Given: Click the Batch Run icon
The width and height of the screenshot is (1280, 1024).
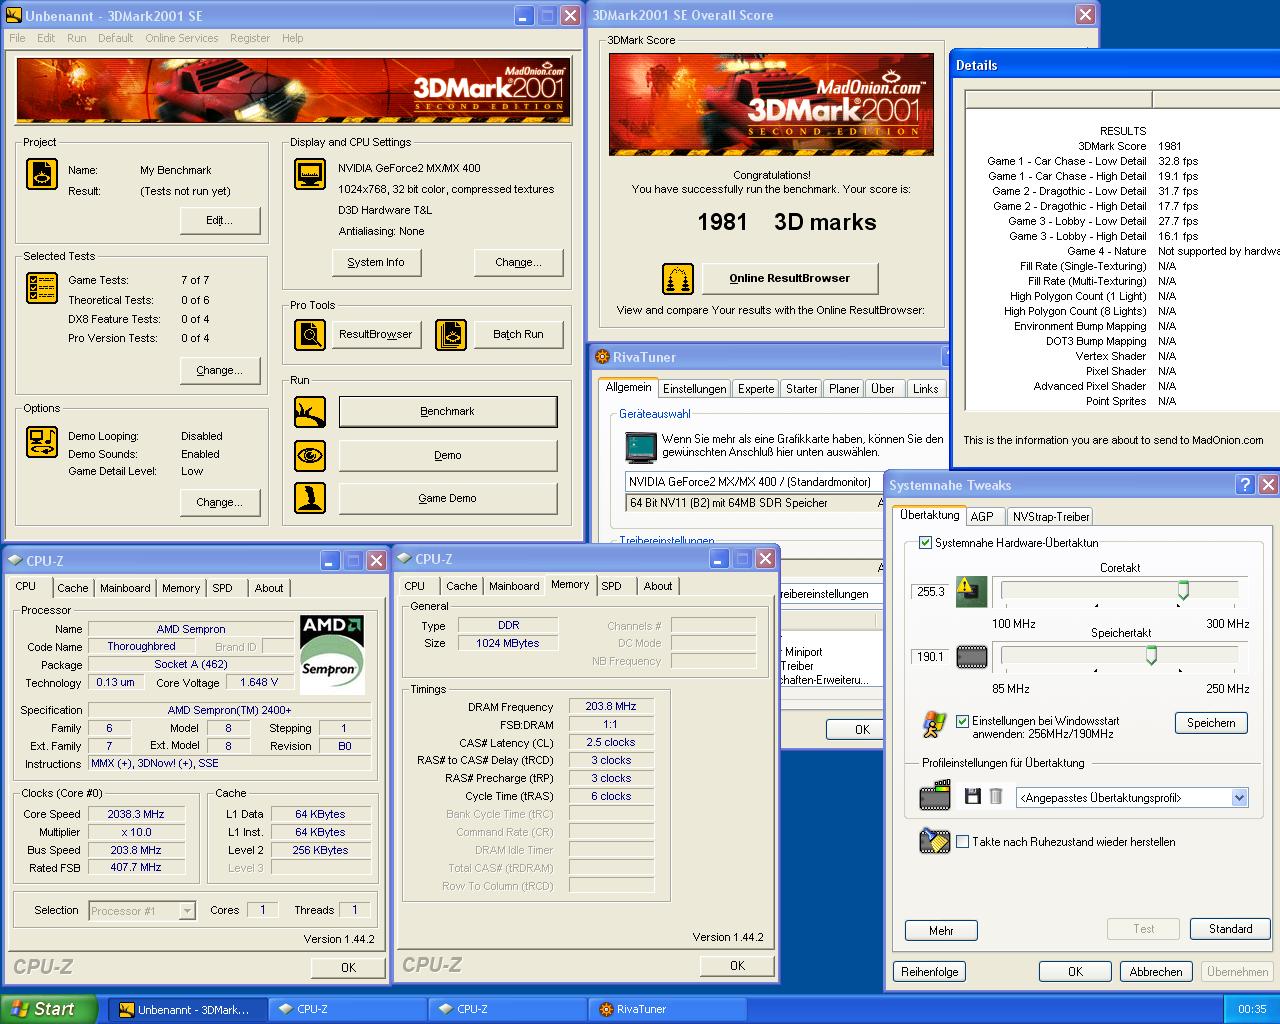Looking at the screenshot, I should tap(451, 335).
